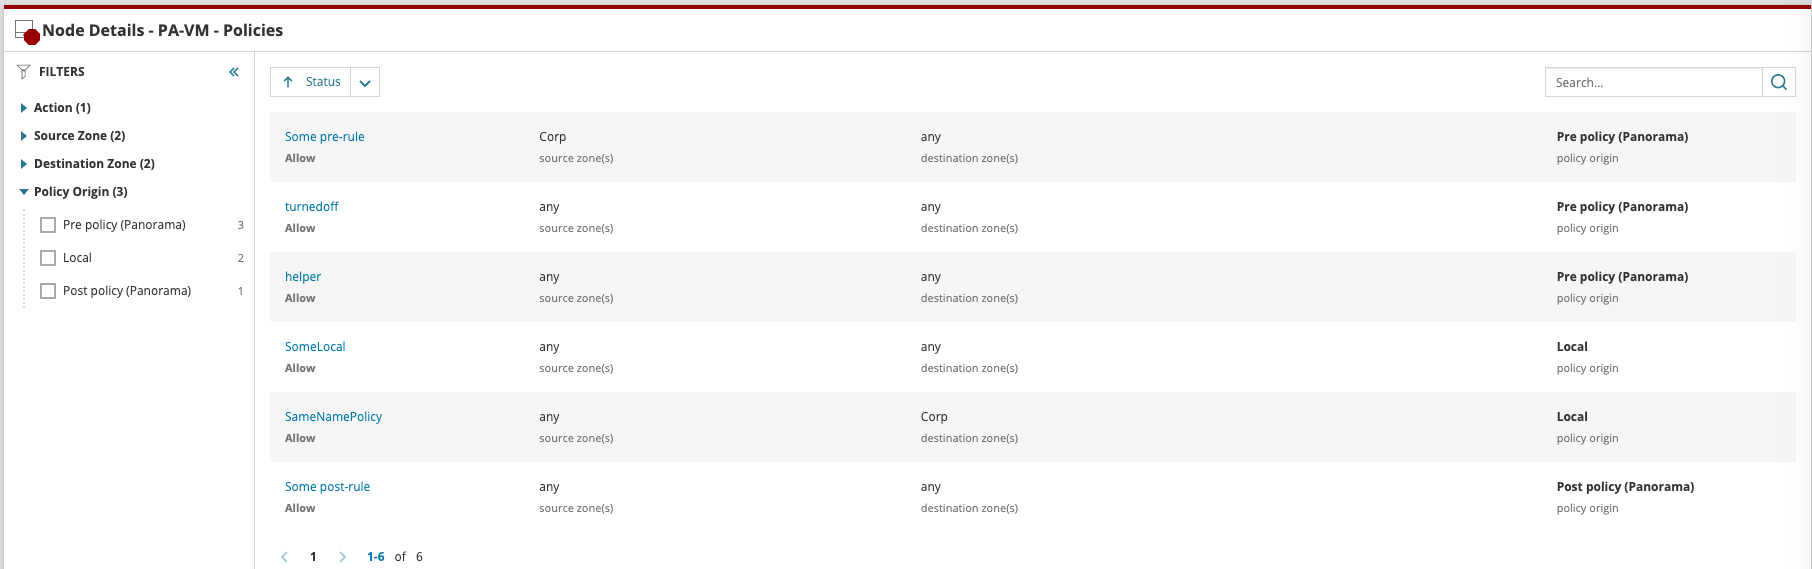The width and height of the screenshot is (1812, 569).
Task: Expand the Source Zone filter group
Action: (23, 136)
